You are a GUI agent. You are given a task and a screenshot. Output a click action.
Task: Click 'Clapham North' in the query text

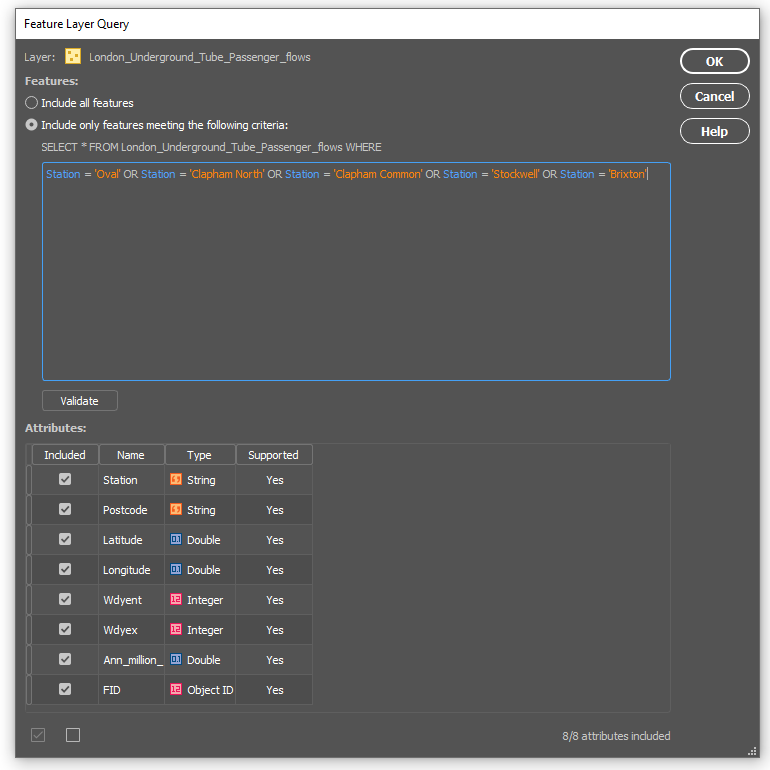pos(227,174)
